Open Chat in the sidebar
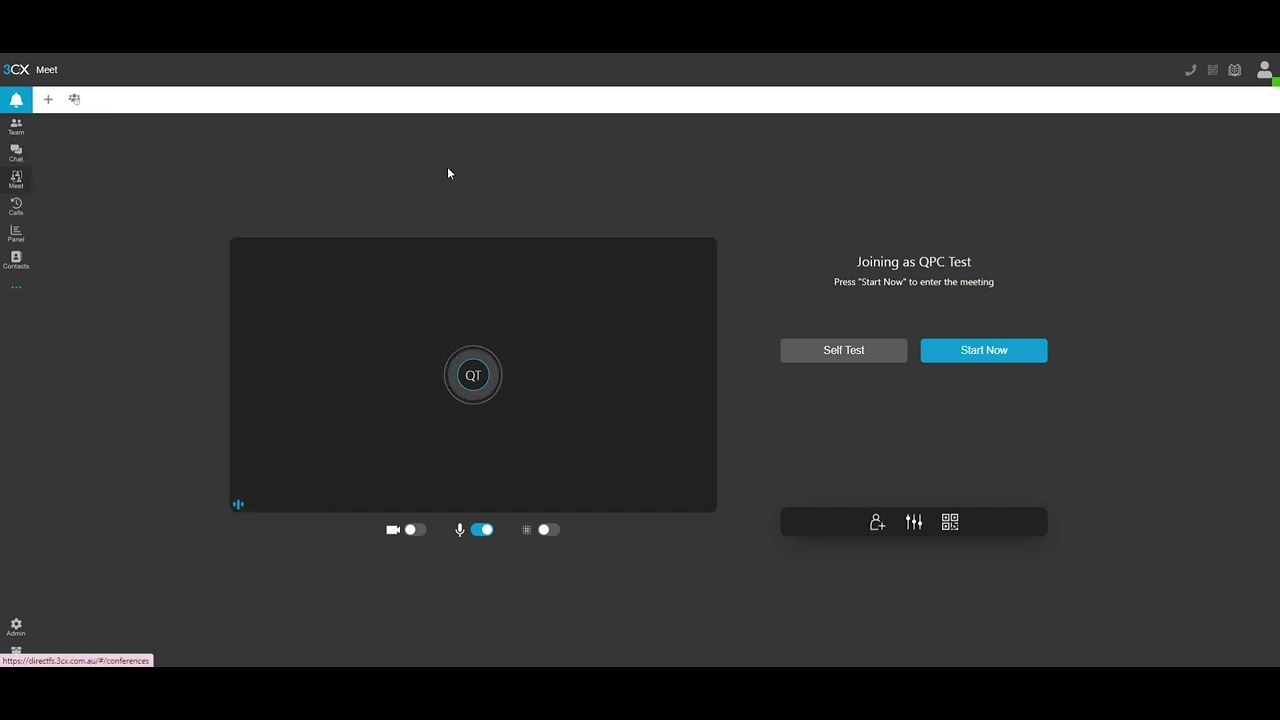 pyautogui.click(x=16, y=153)
